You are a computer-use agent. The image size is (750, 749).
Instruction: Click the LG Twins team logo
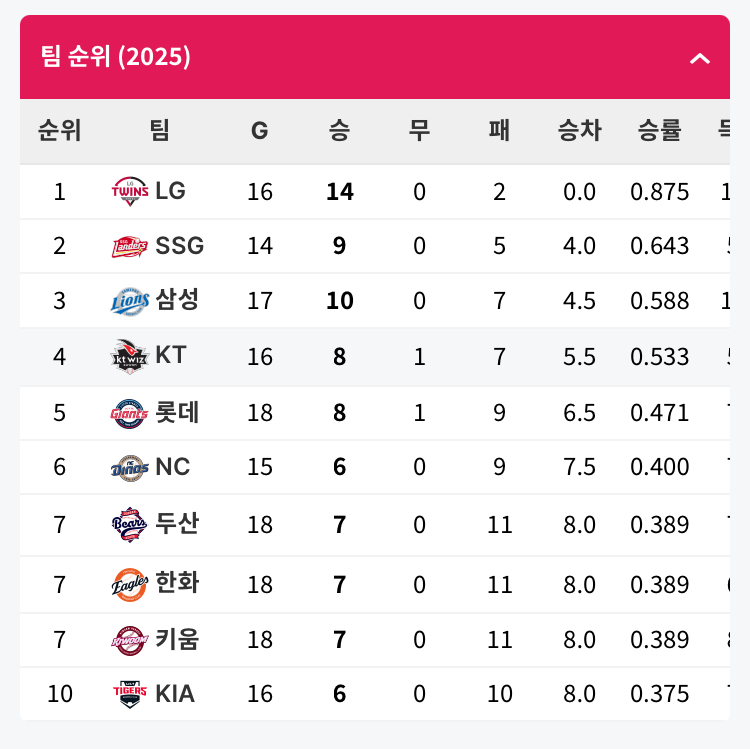[130, 191]
